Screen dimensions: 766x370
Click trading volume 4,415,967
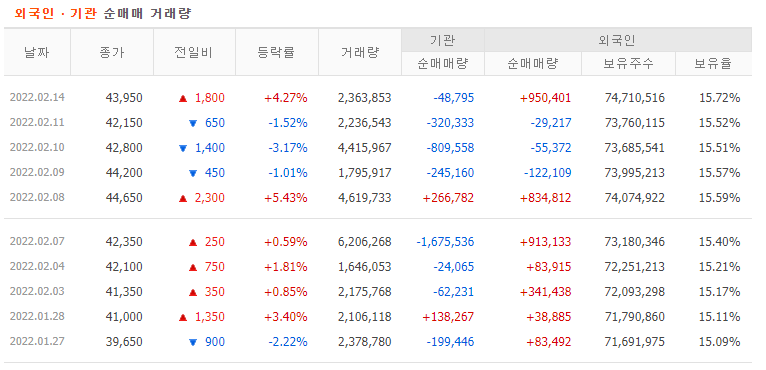click(x=364, y=148)
